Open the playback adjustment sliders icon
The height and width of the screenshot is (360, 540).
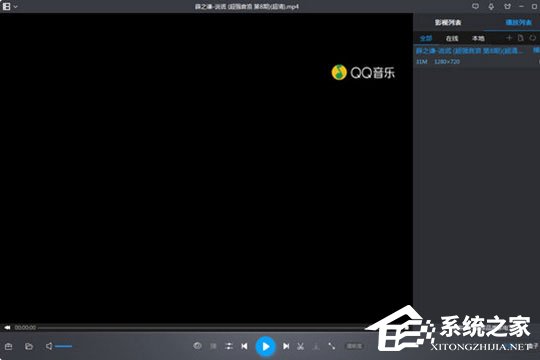coord(229,346)
